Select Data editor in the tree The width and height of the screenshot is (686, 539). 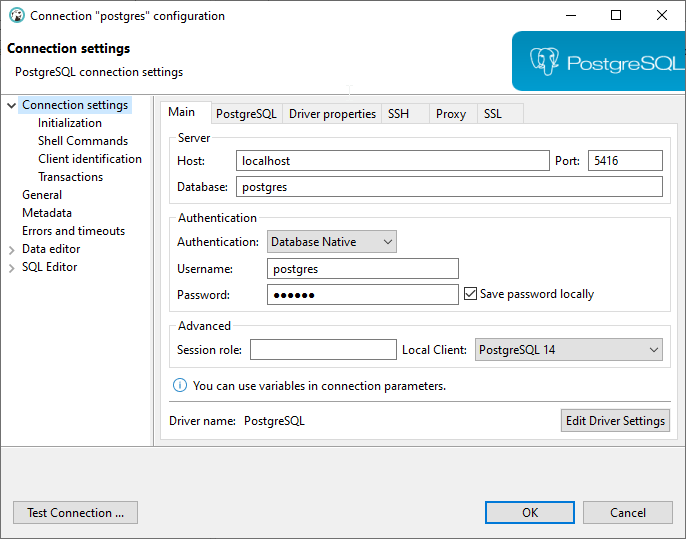[x=51, y=249]
